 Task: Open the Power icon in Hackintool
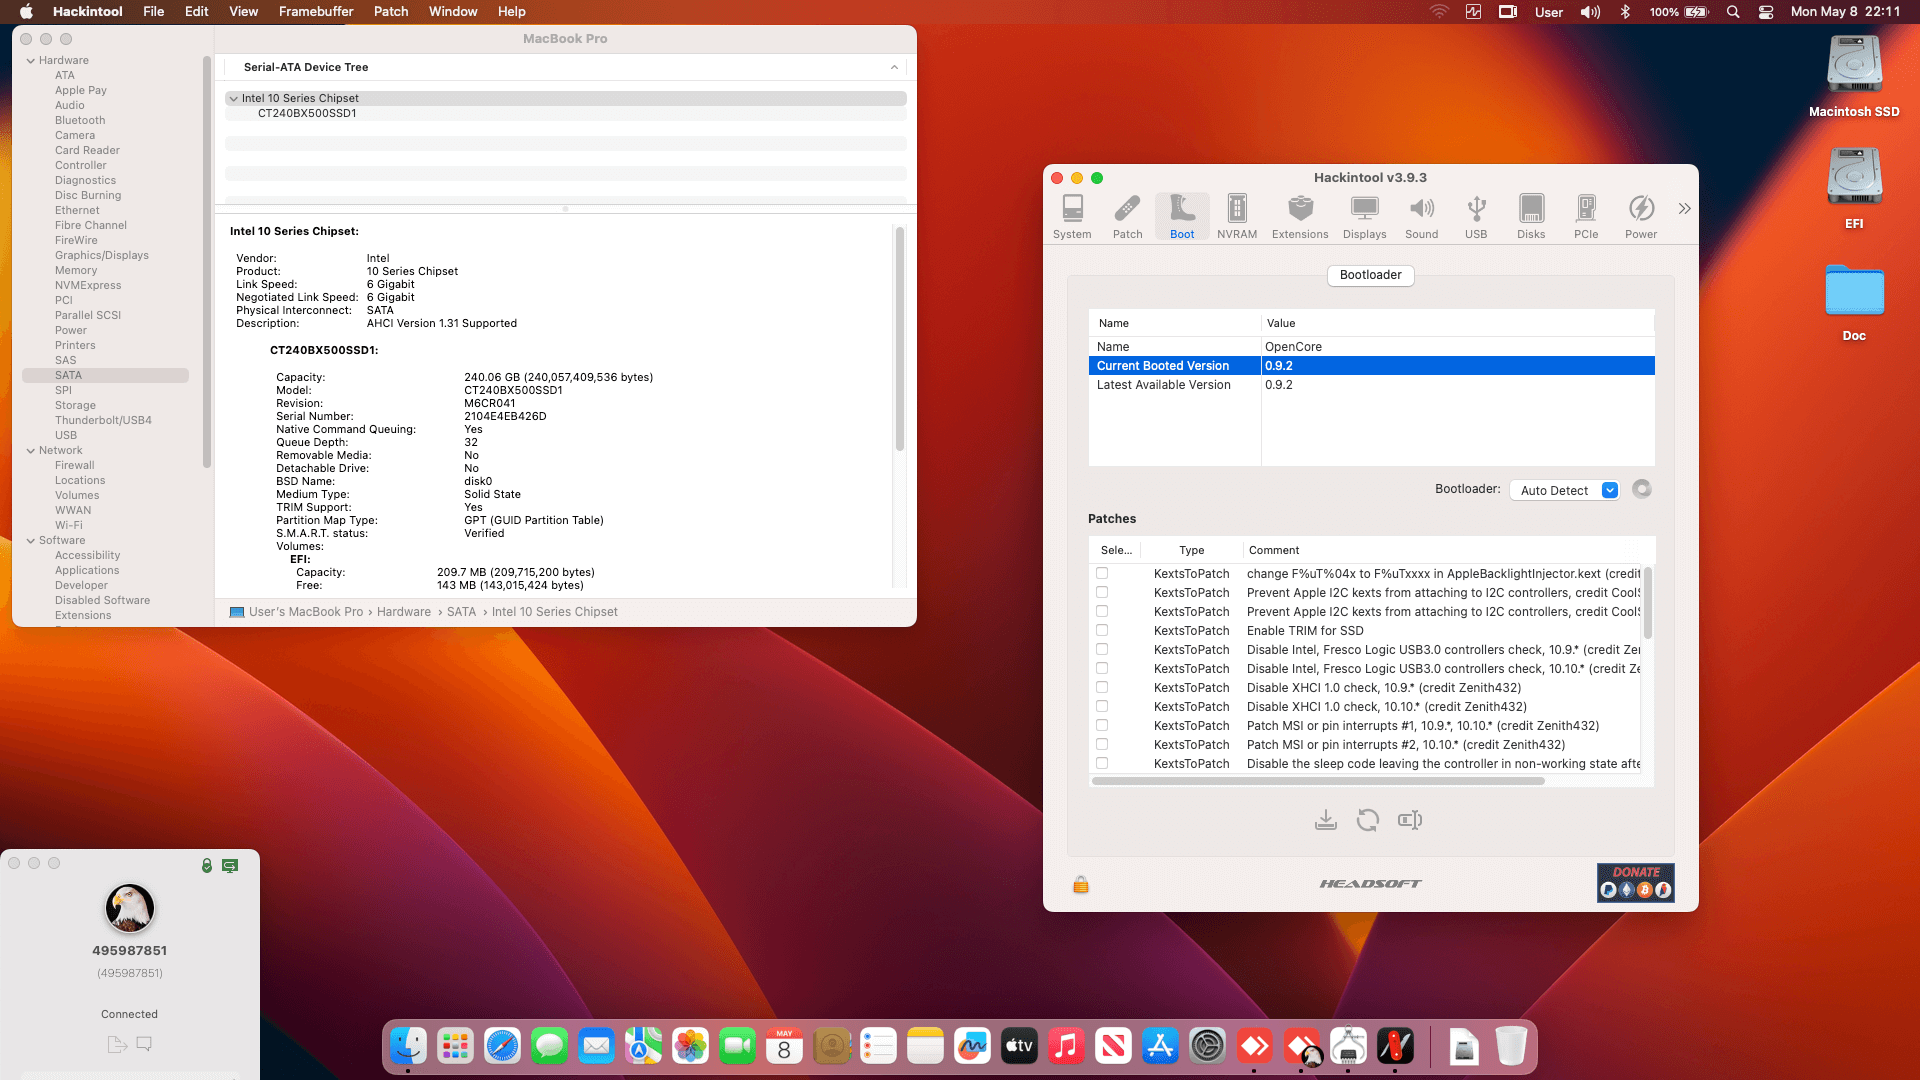click(x=1641, y=216)
